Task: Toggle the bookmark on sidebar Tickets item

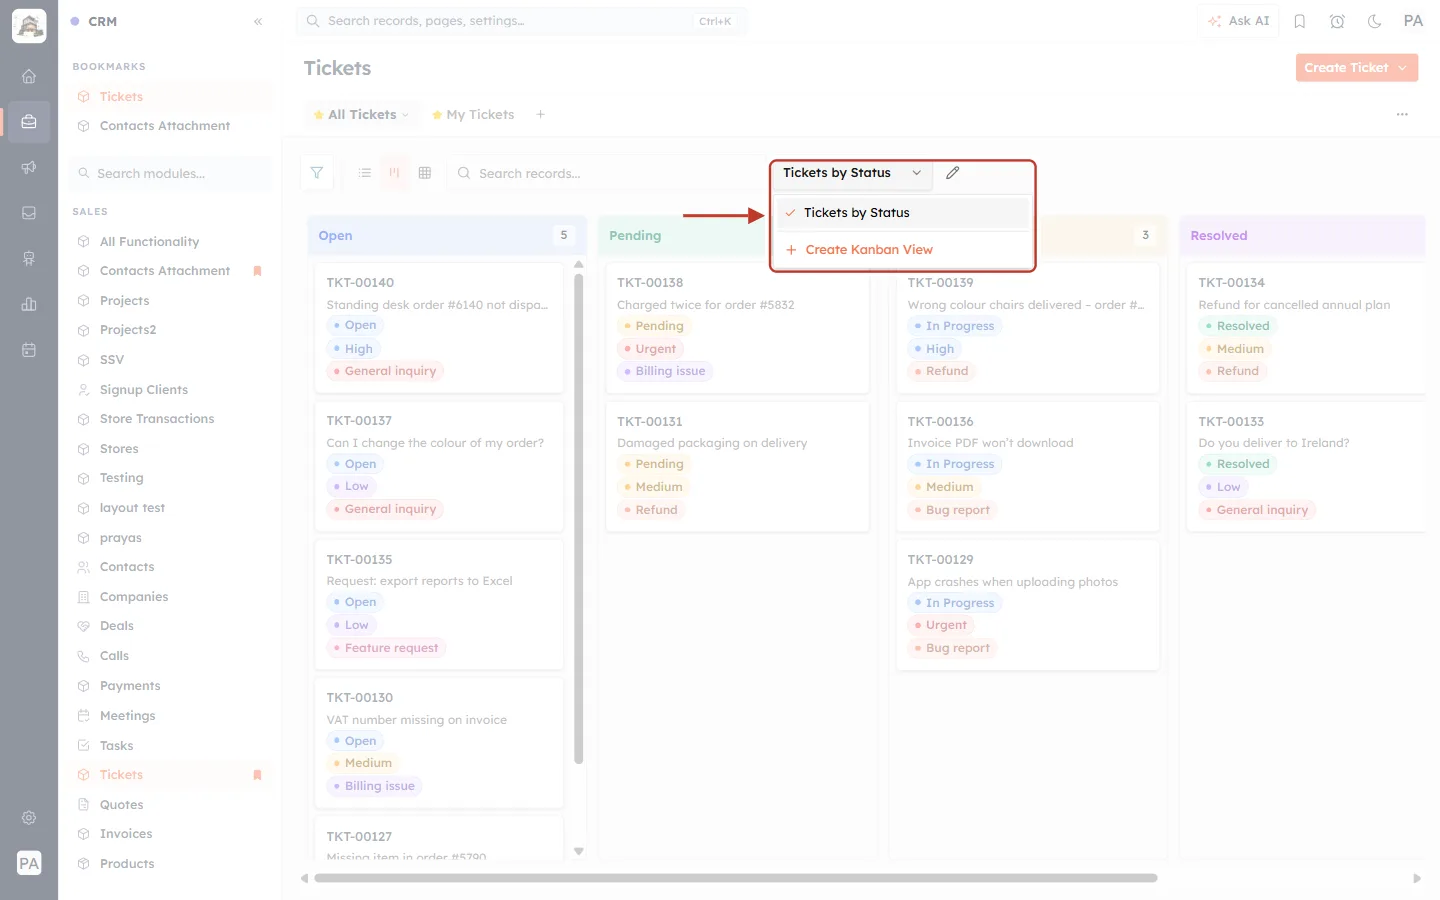Action: point(257,775)
